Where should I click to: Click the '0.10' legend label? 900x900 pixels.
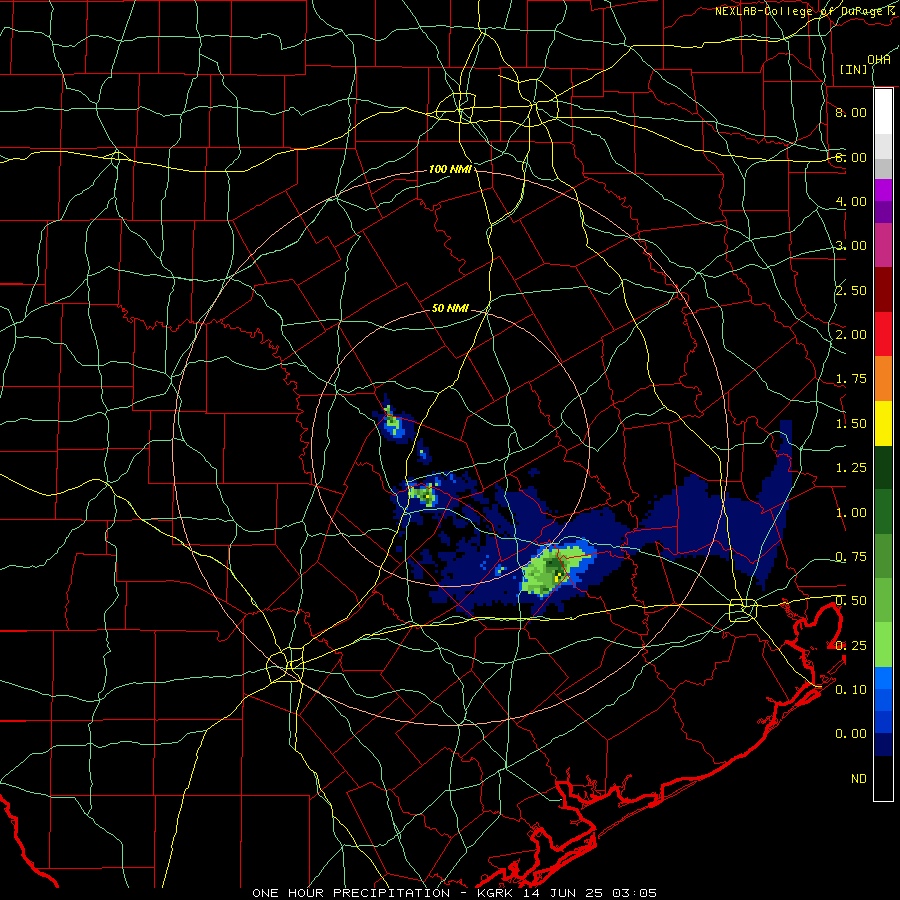click(851, 690)
